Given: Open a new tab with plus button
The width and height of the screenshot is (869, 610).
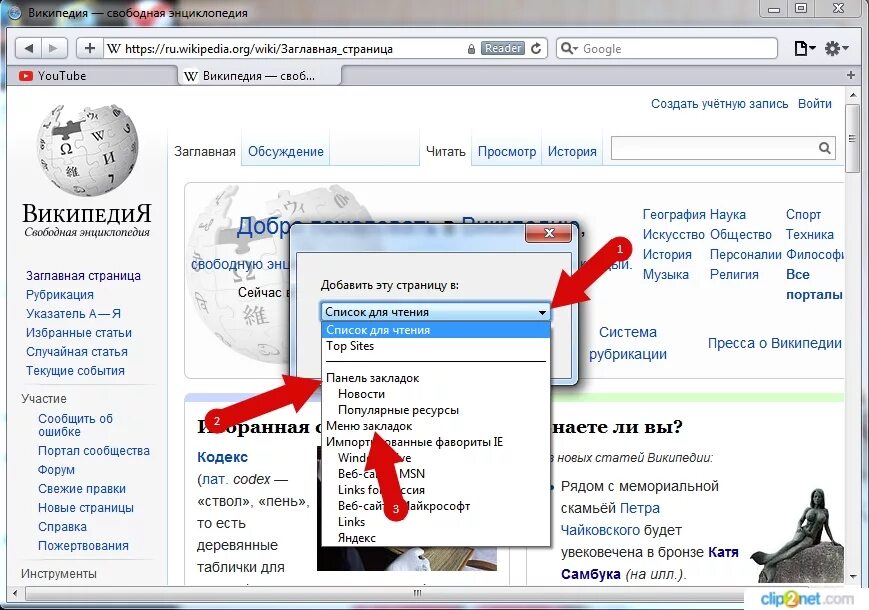Looking at the screenshot, I should point(851,75).
